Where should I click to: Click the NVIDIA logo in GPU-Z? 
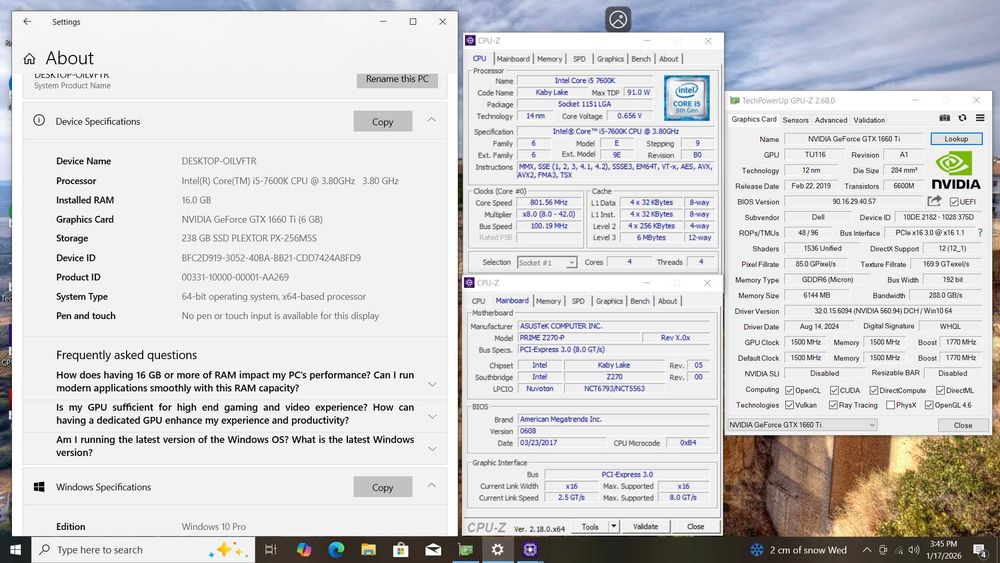955,170
